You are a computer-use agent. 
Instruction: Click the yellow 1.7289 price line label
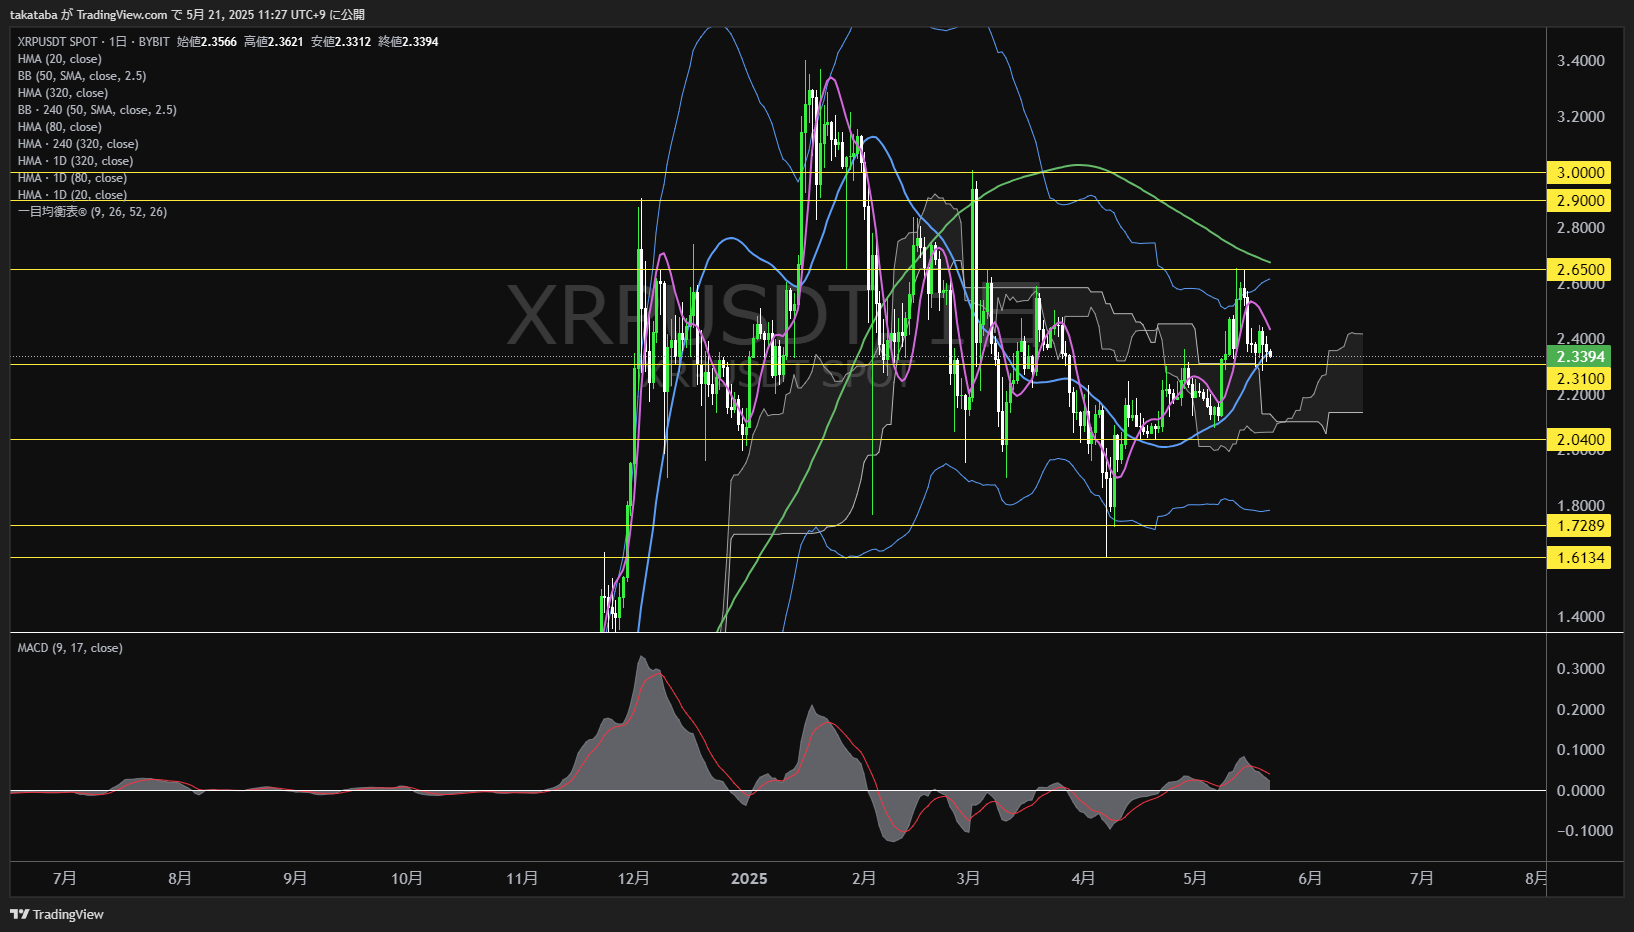[1579, 526]
